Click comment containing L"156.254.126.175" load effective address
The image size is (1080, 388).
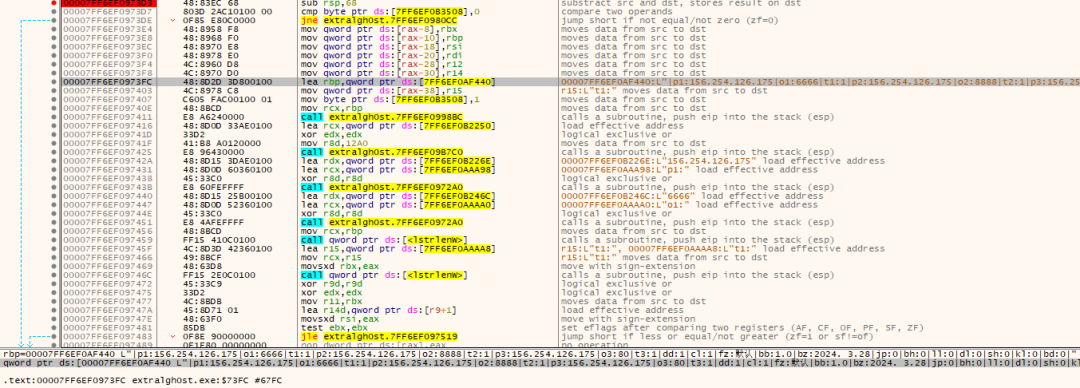[723, 161]
